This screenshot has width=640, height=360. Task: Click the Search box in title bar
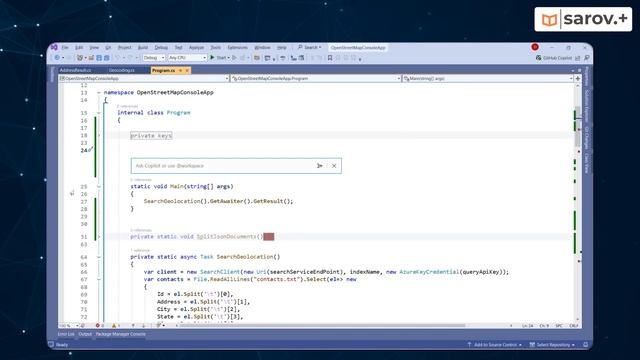coord(309,47)
